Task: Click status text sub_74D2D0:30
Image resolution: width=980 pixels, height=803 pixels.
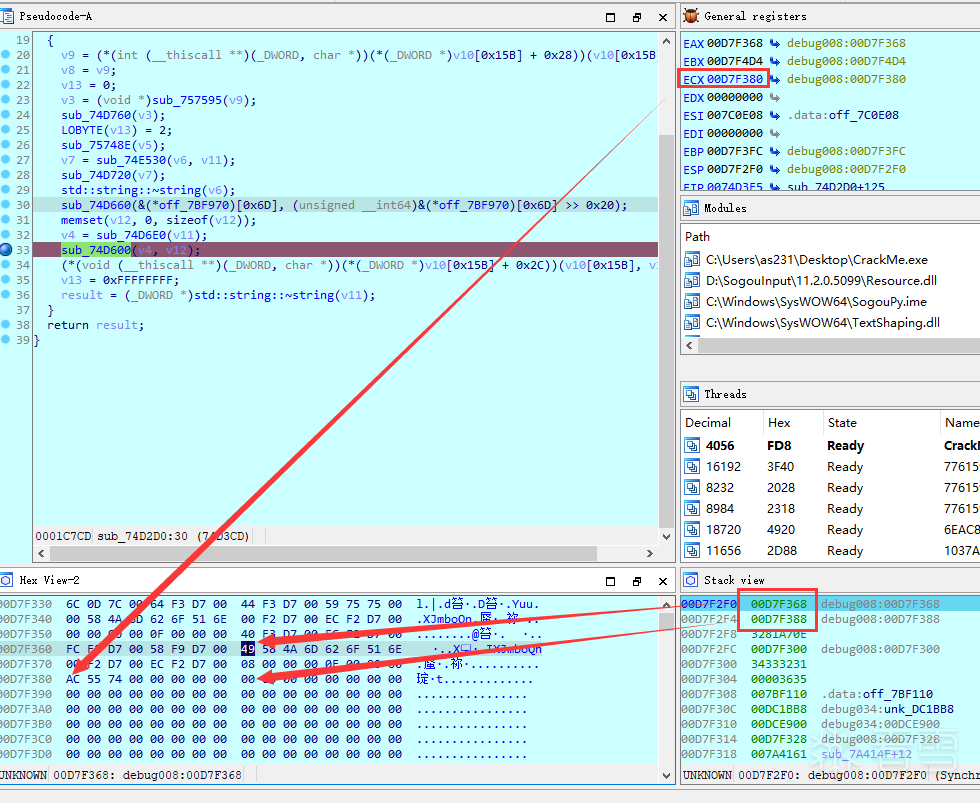Action: point(142,536)
